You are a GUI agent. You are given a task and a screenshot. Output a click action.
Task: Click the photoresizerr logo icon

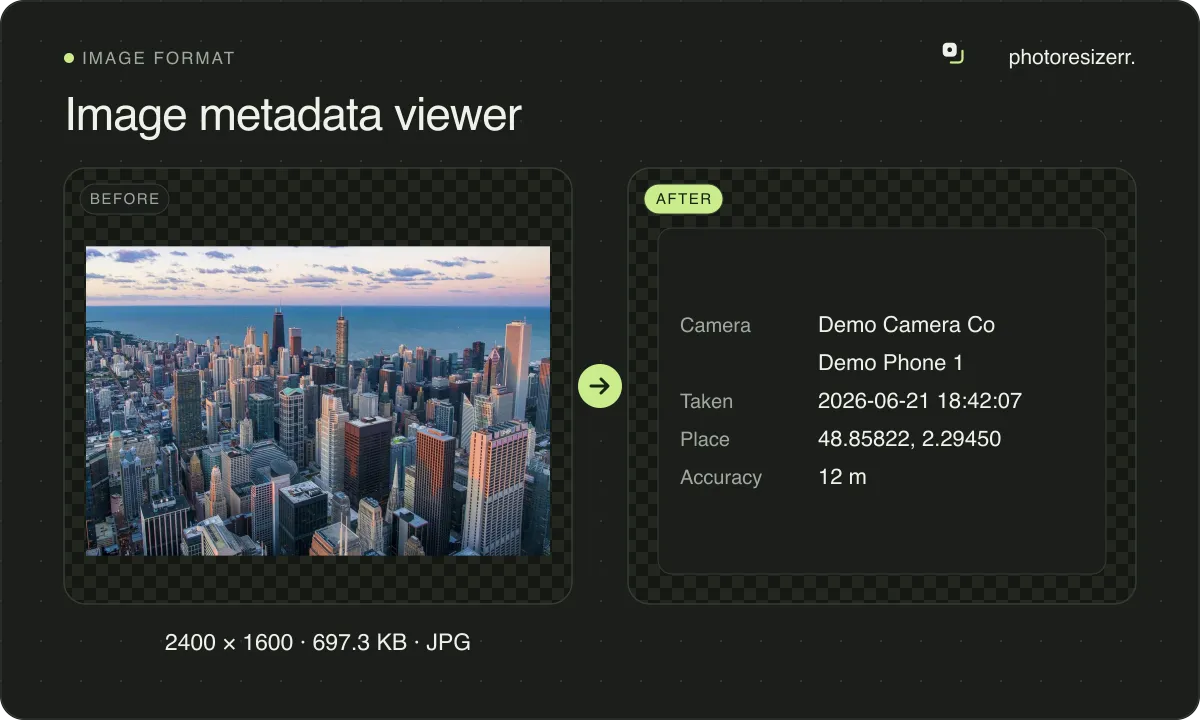(x=953, y=53)
